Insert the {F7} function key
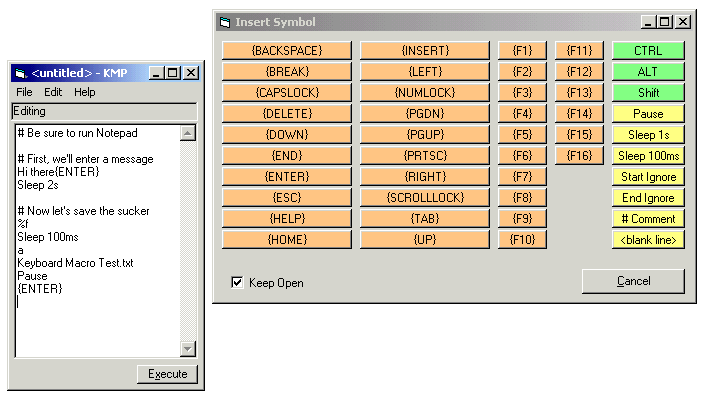 pos(522,177)
